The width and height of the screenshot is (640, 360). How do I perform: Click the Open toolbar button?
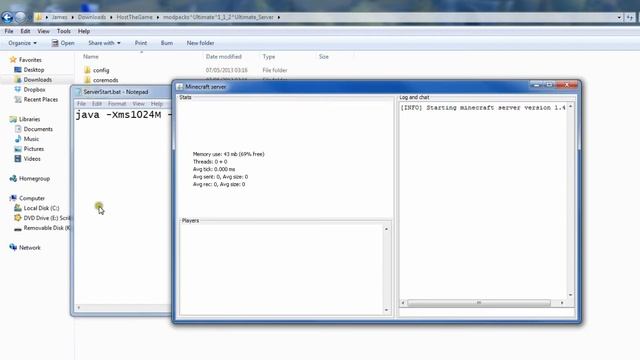click(x=63, y=43)
